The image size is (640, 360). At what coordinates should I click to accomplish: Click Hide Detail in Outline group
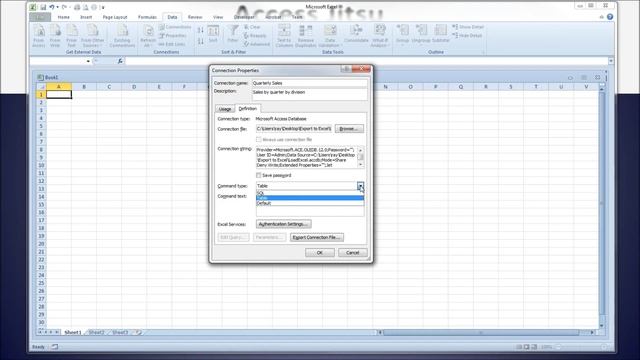467,36
